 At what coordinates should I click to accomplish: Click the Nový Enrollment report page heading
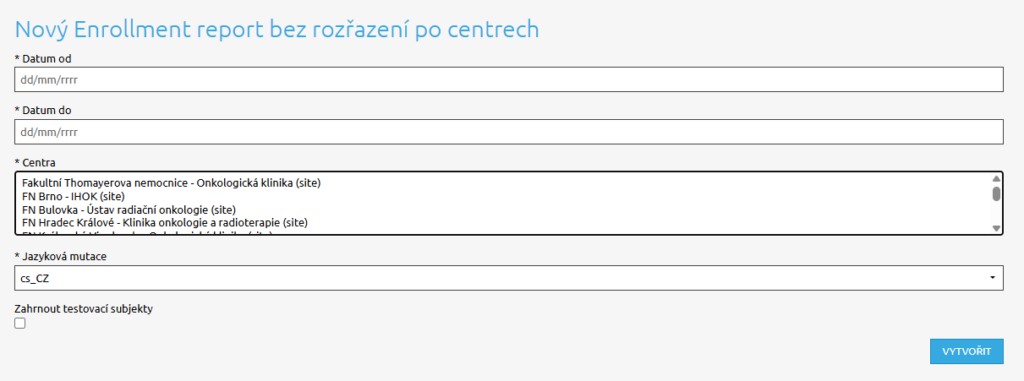point(277,29)
